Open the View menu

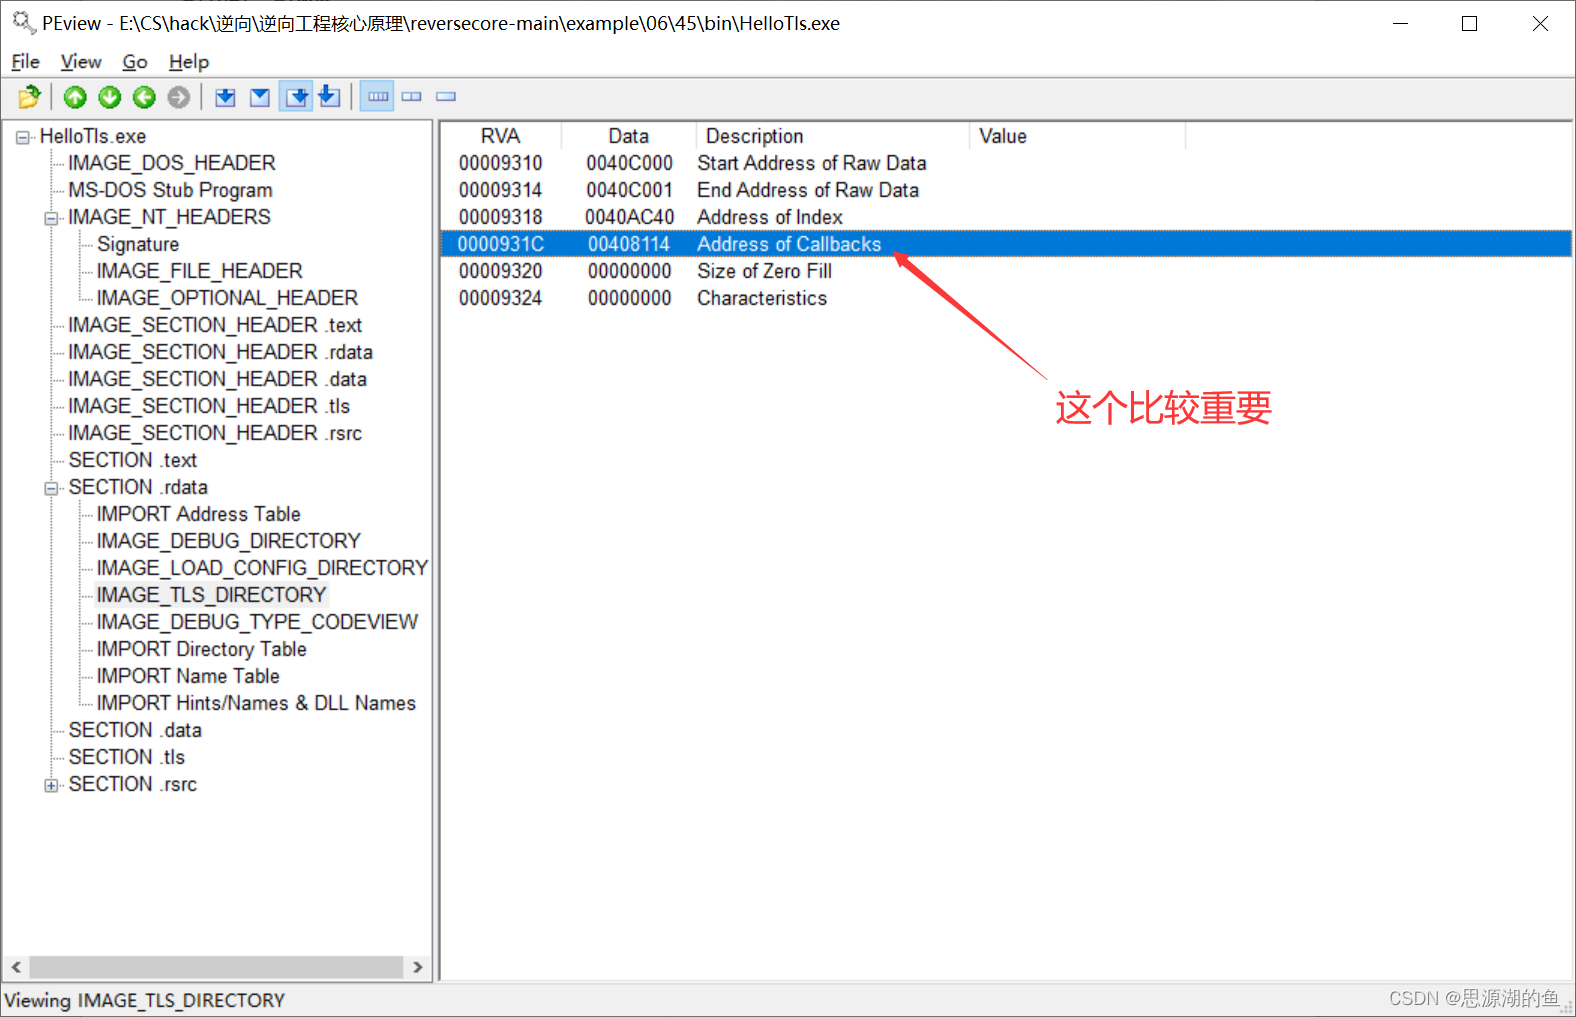[81, 62]
